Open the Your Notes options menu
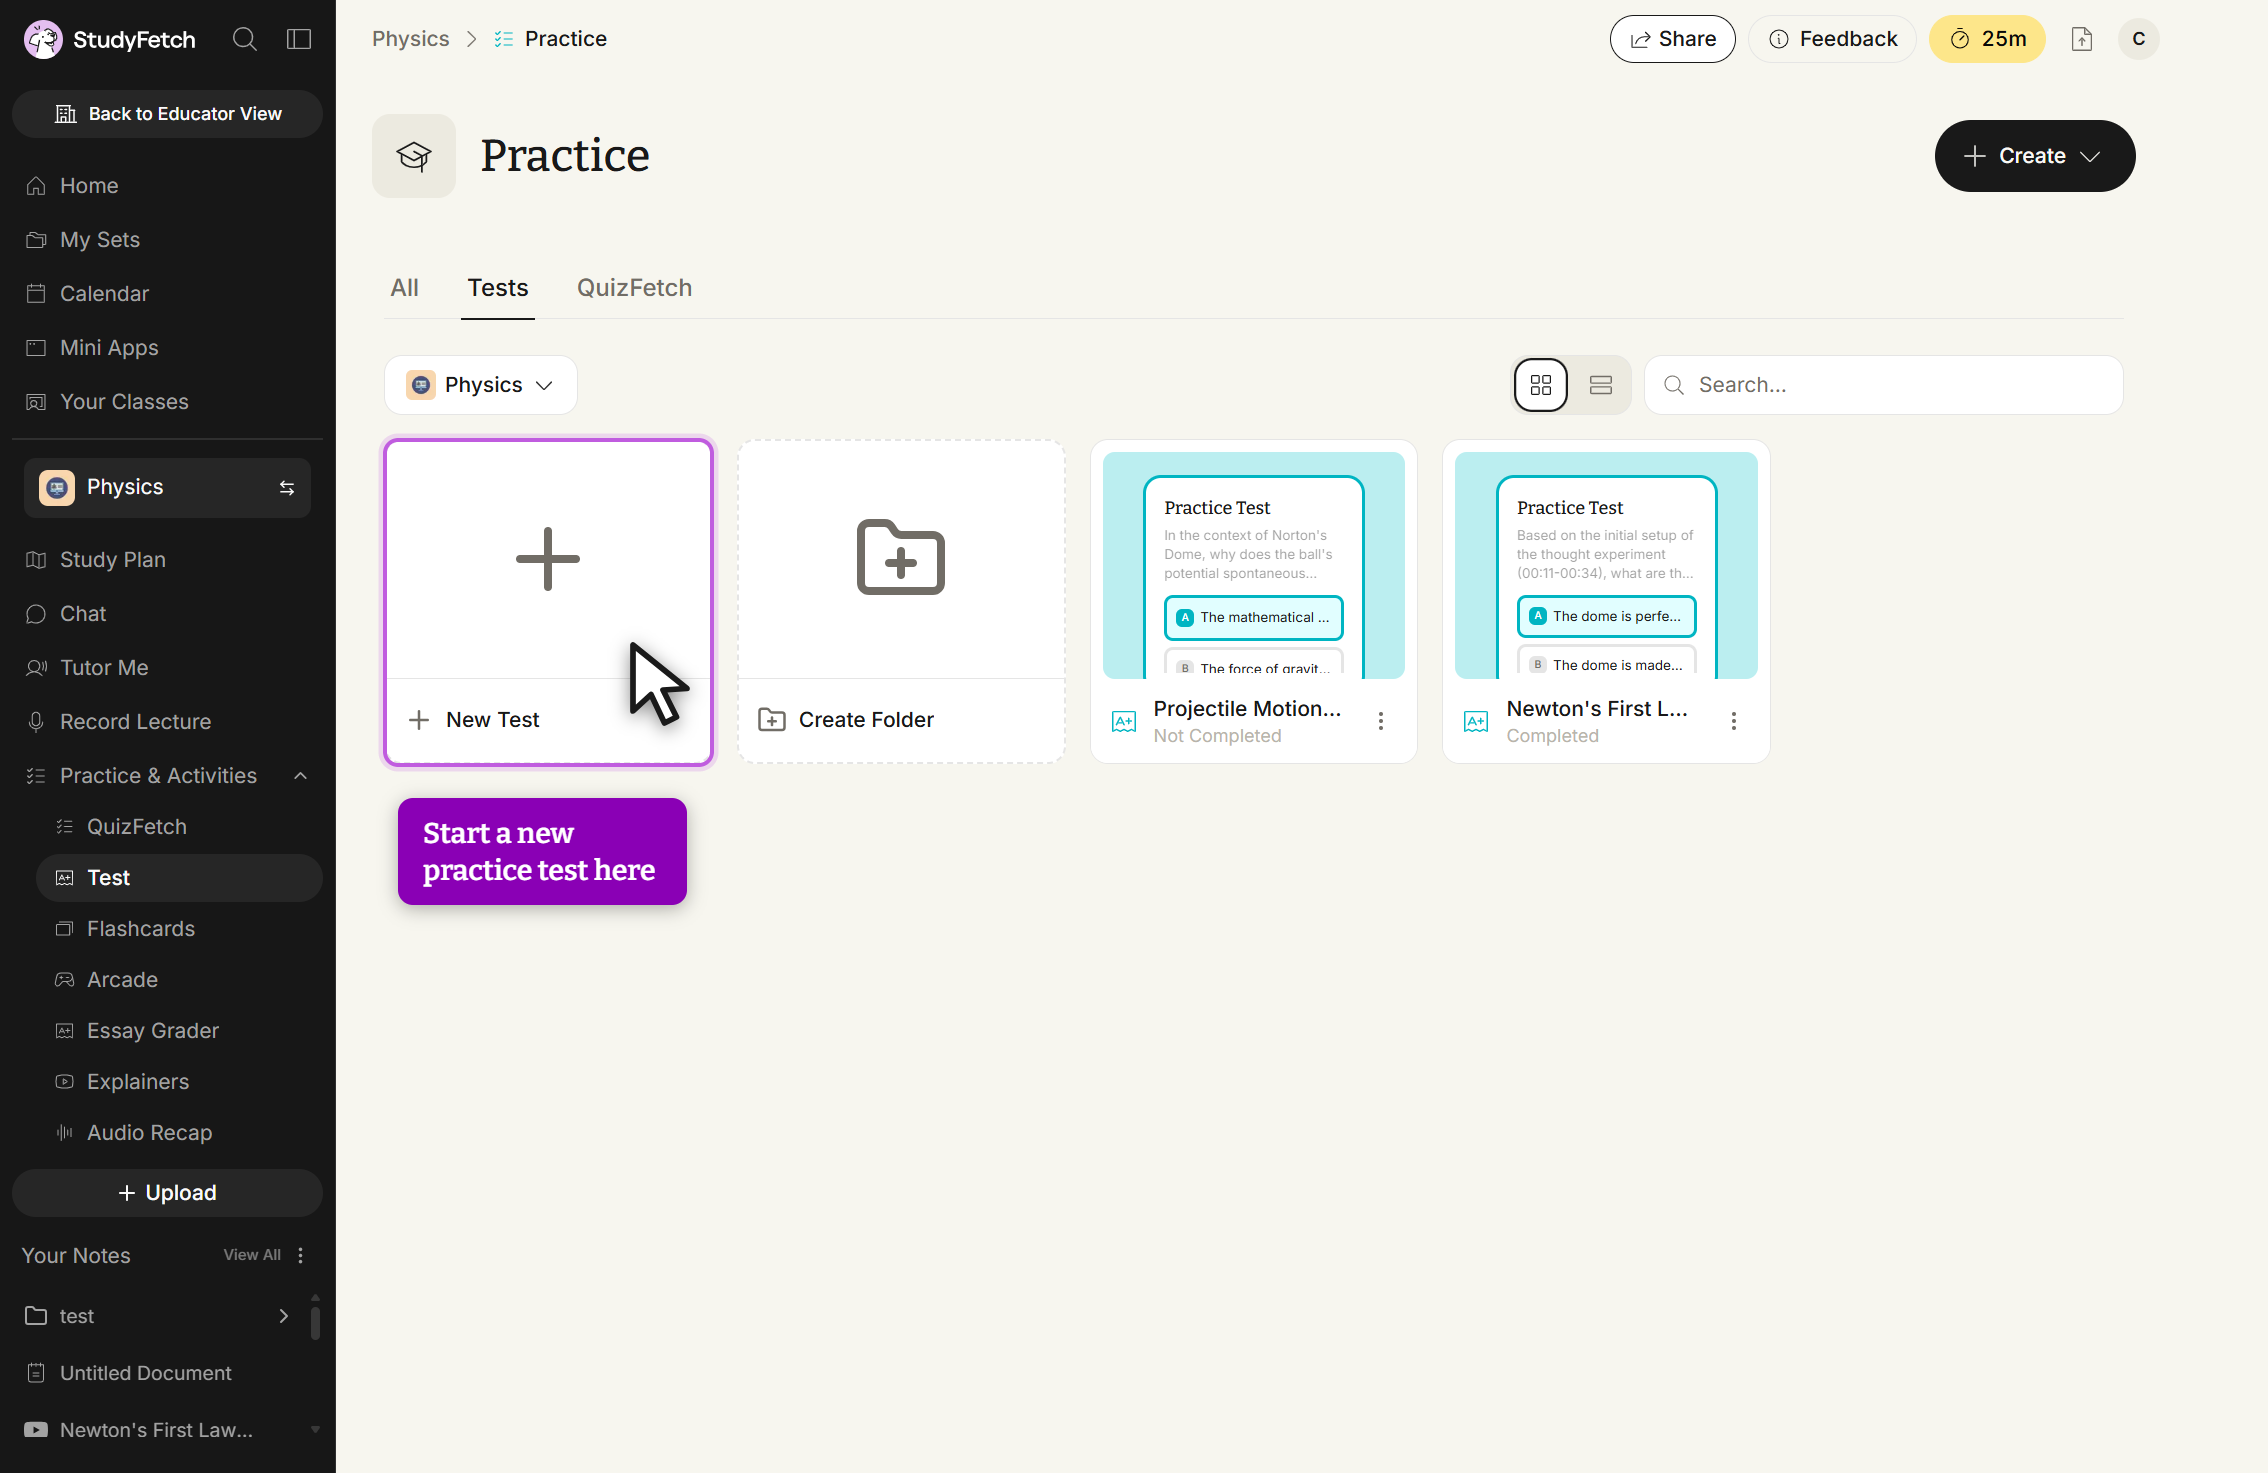This screenshot has height=1473, width=2268. tap(301, 1254)
